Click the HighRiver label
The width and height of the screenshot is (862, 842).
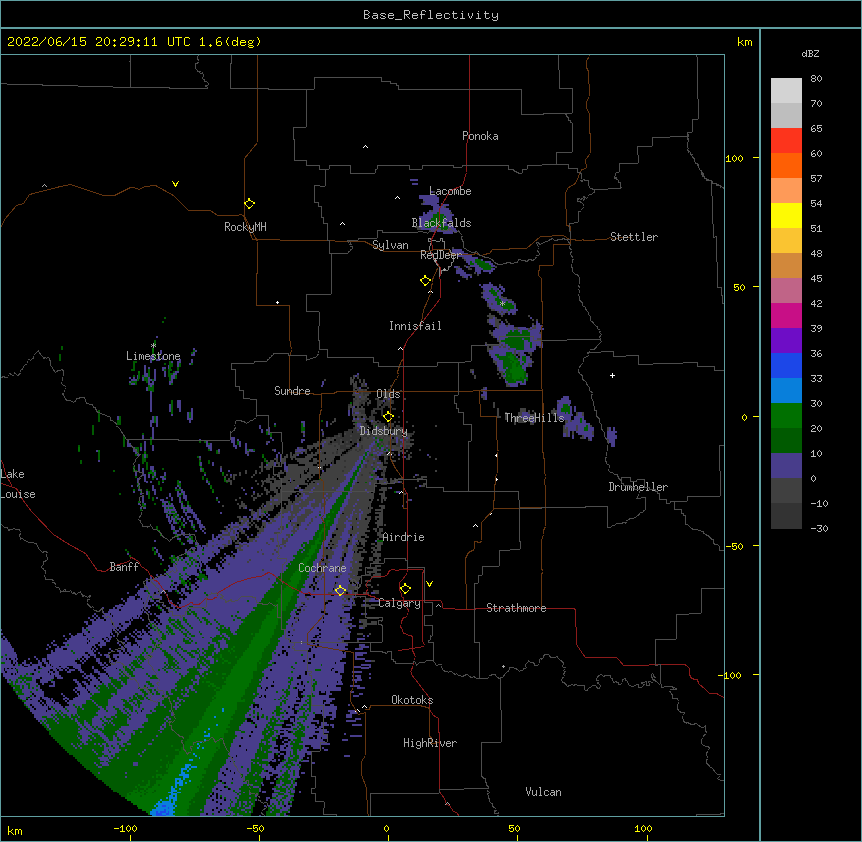click(x=430, y=743)
